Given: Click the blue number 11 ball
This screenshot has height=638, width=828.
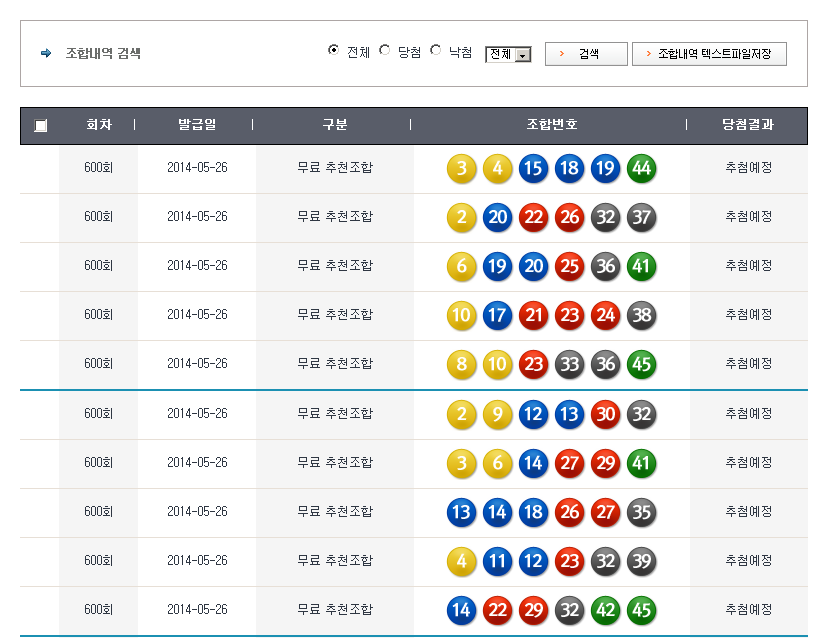Looking at the screenshot, I should click(x=497, y=561).
